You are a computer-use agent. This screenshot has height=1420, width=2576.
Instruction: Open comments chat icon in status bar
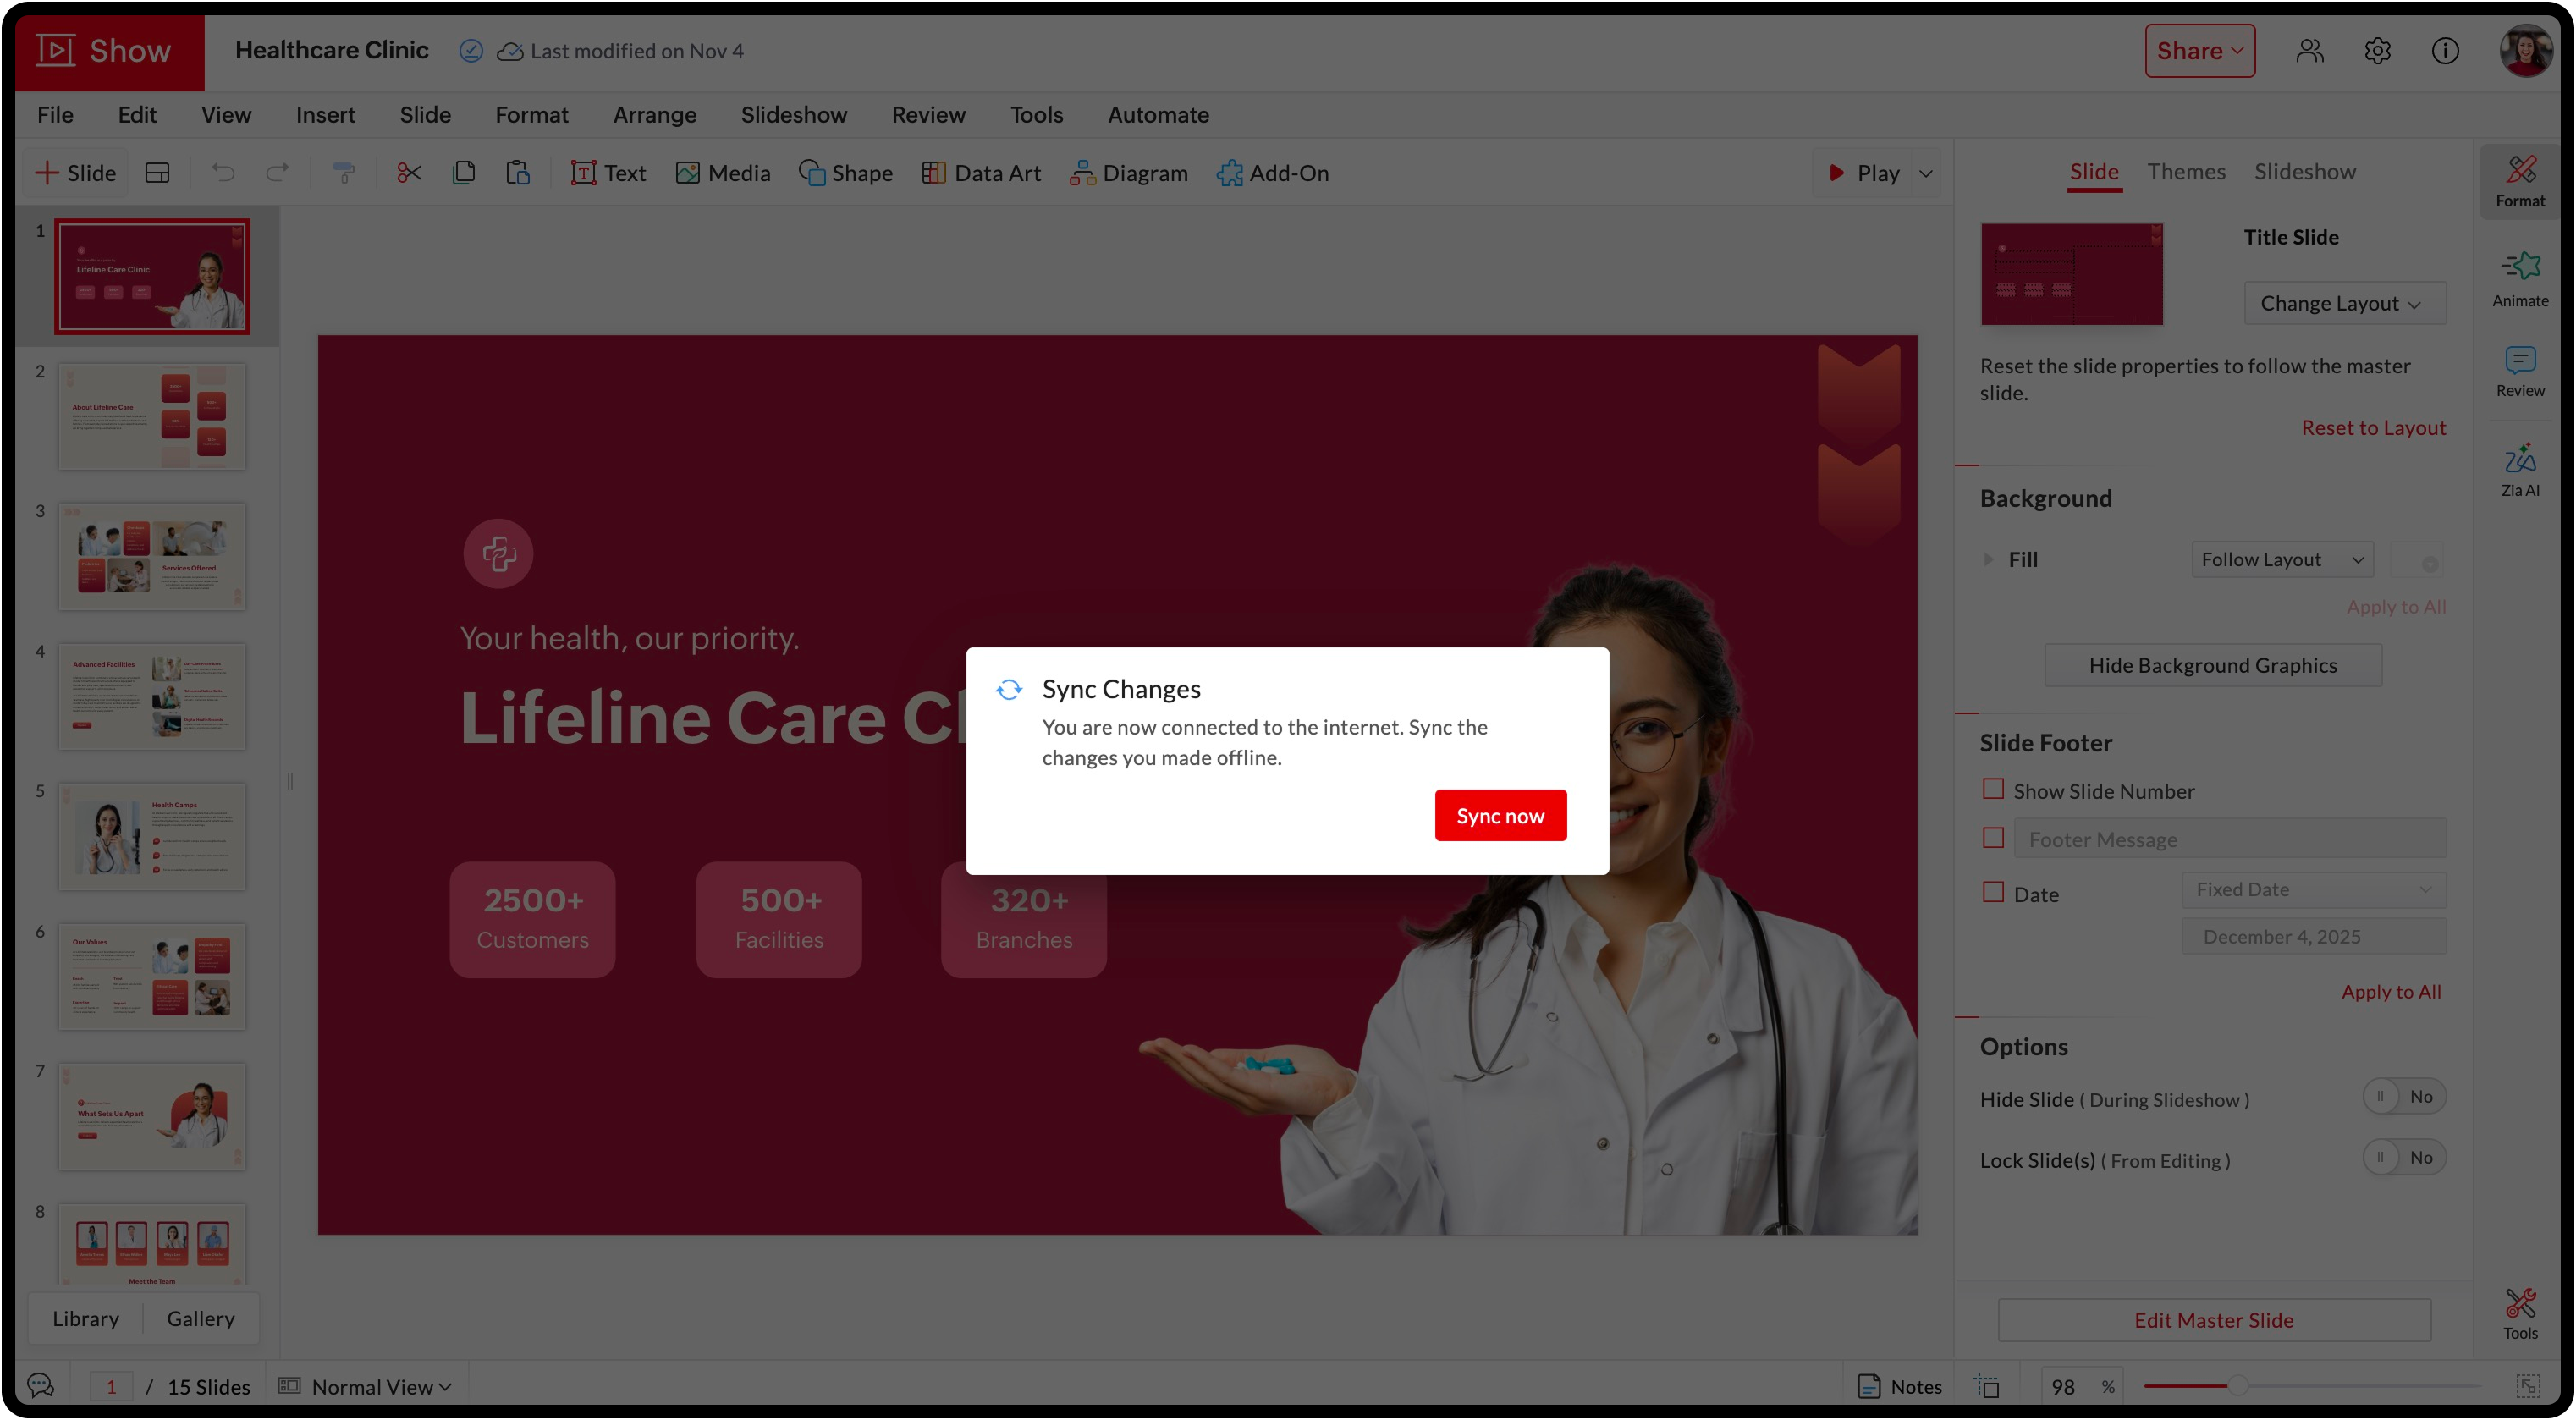pyautogui.click(x=41, y=1385)
